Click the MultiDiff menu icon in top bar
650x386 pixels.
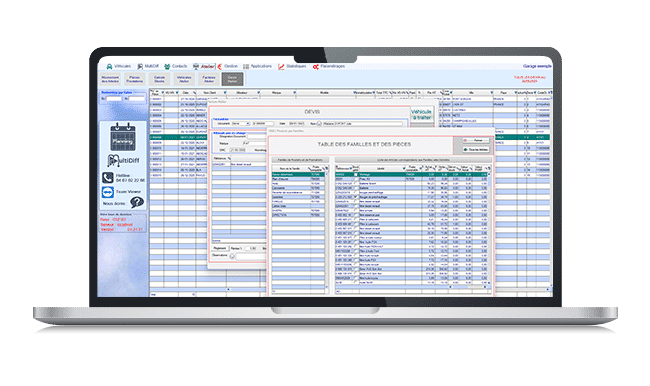pyautogui.click(x=140, y=66)
